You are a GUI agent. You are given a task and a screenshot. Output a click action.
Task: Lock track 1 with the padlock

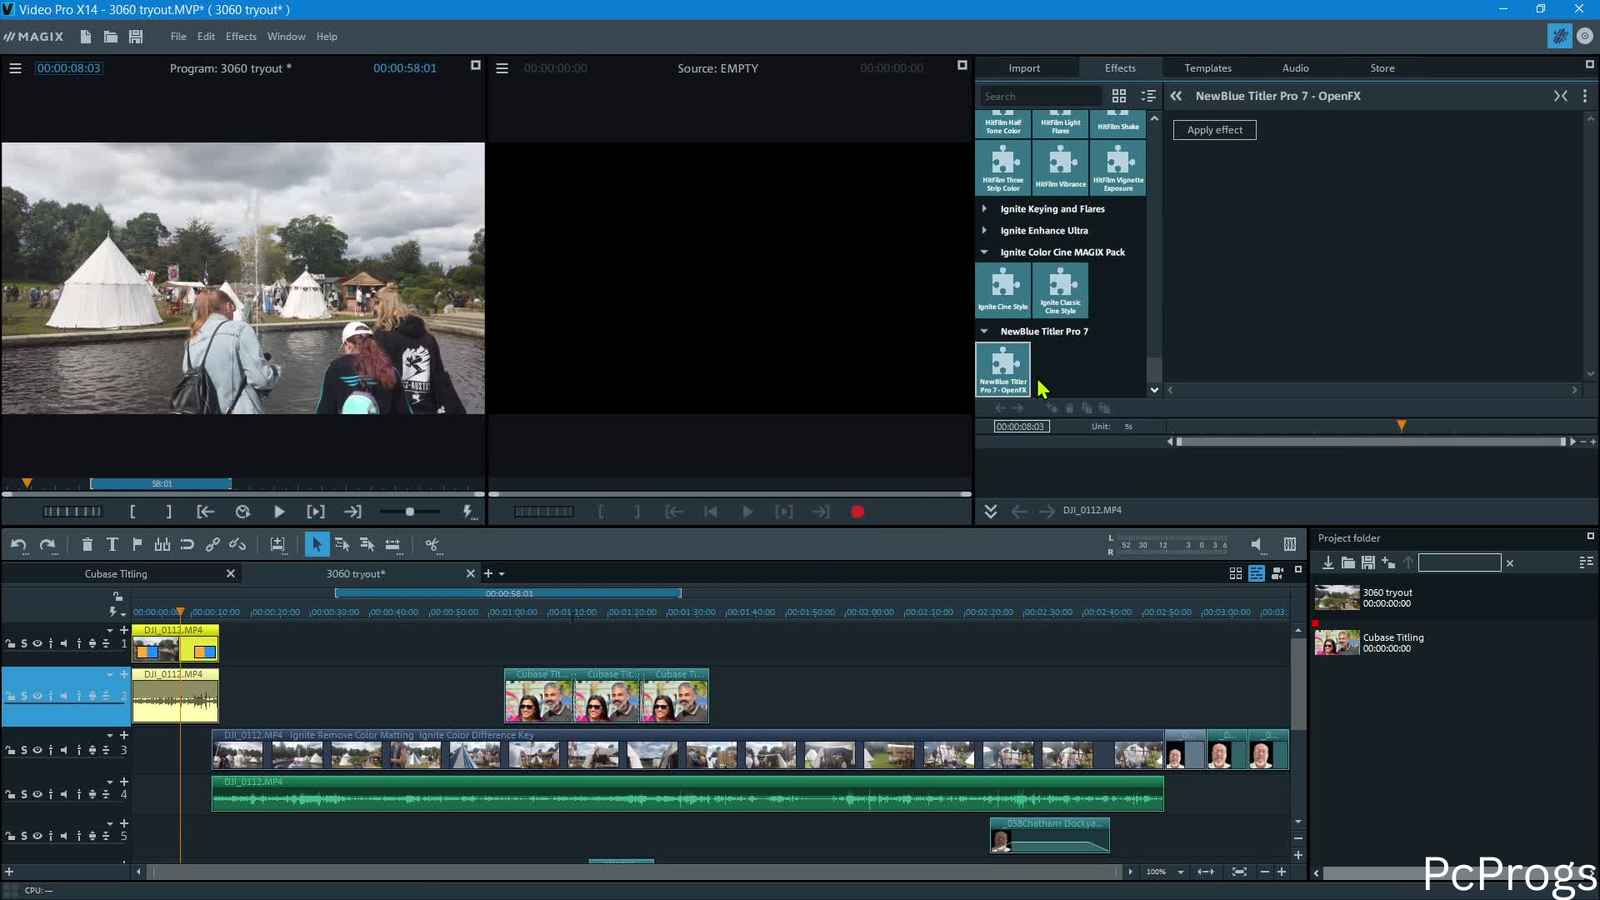[x=10, y=643]
